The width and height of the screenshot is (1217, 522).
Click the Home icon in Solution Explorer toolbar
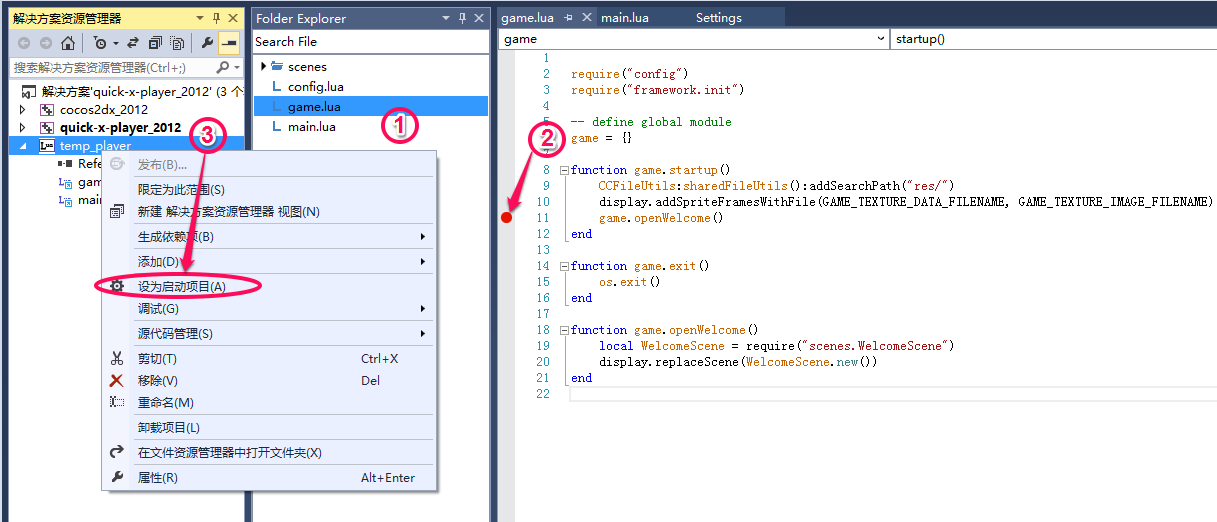tap(67, 43)
